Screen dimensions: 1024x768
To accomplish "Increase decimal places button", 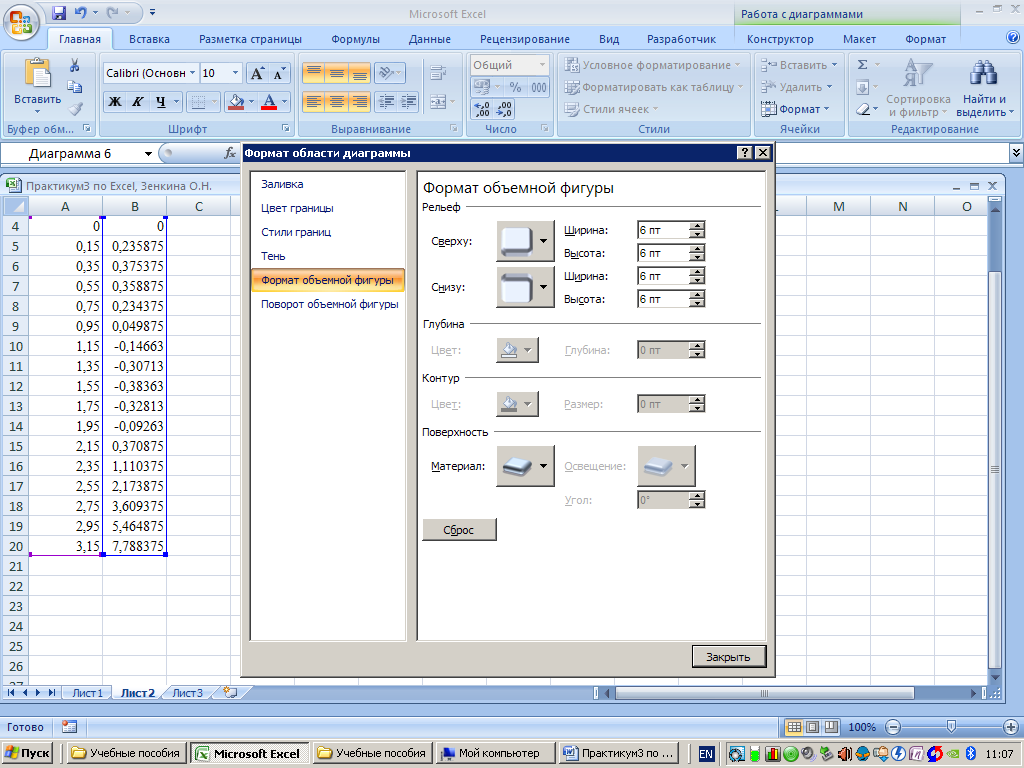I will tap(481, 109).
